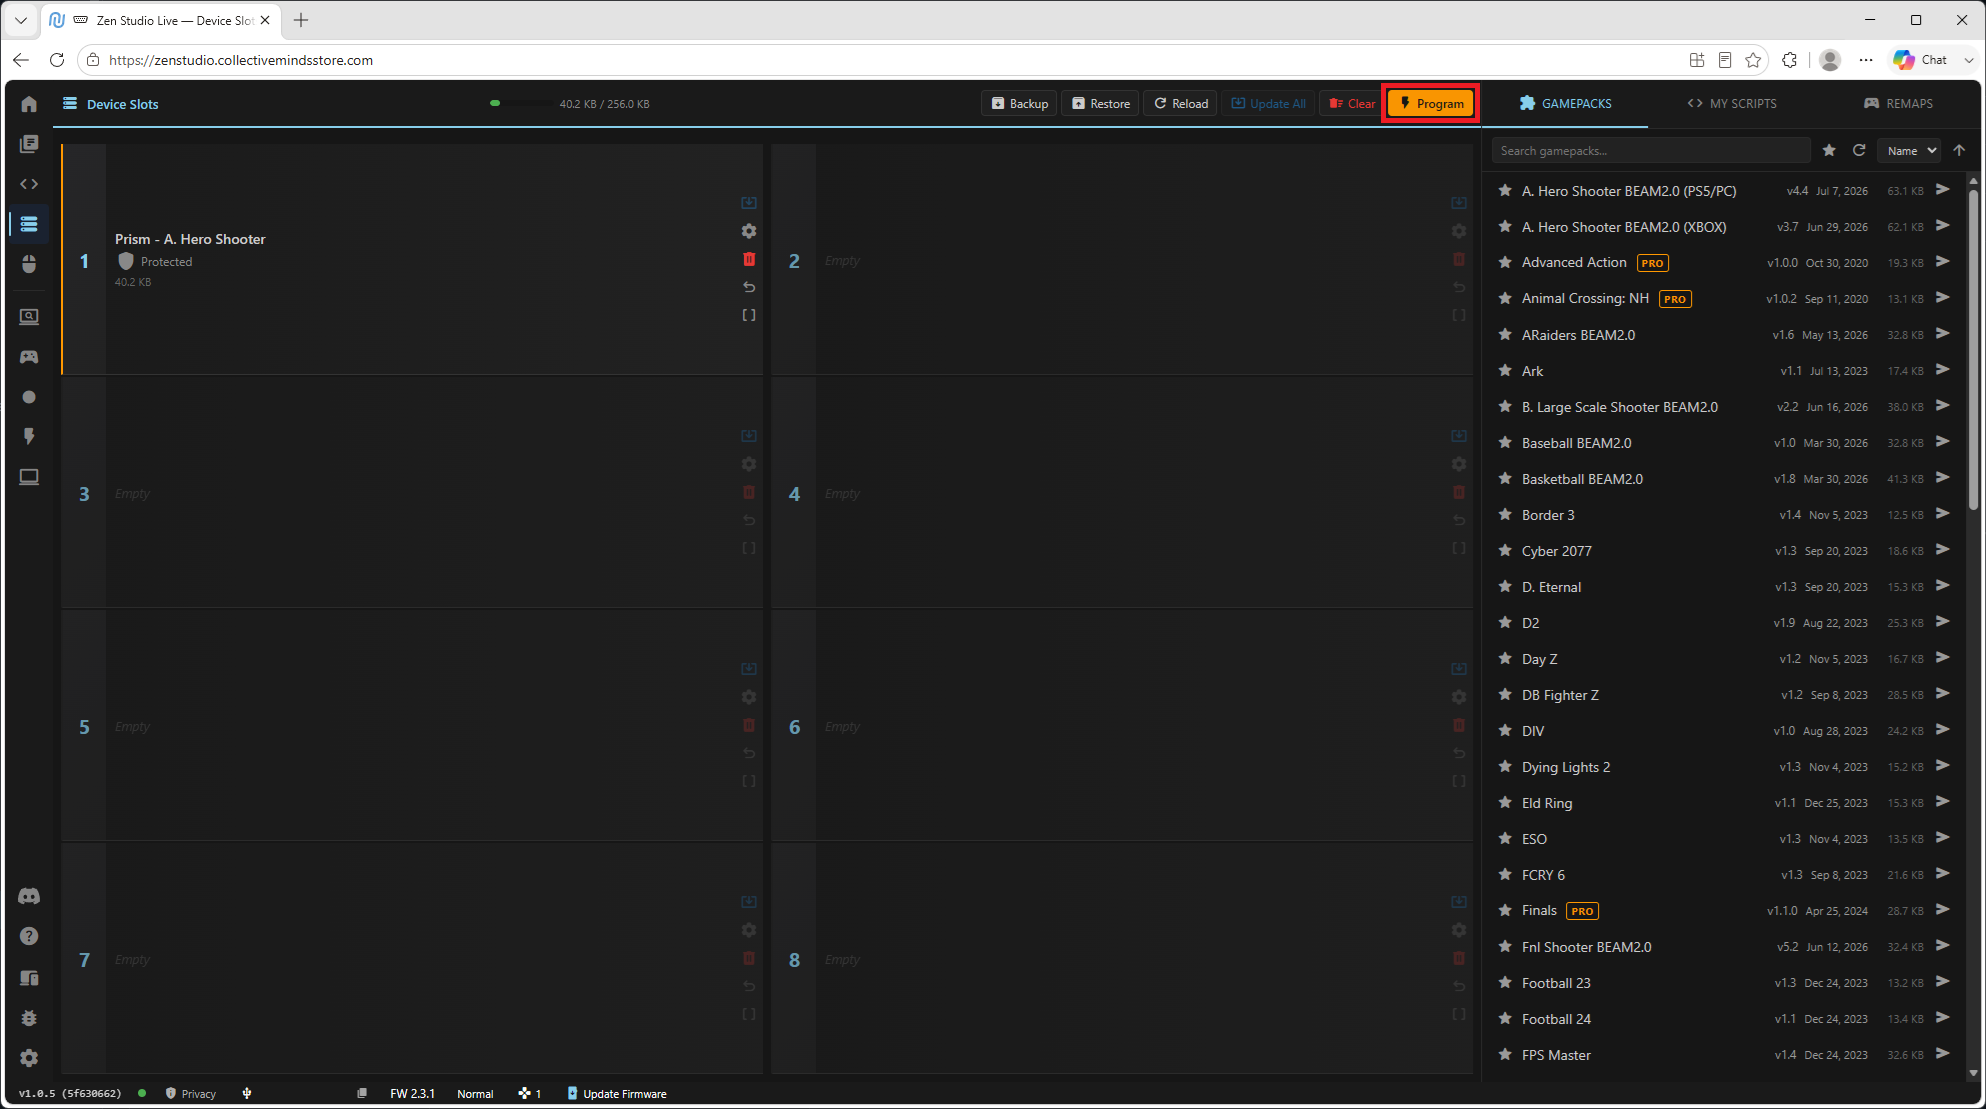The height and width of the screenshot is (1109, 1986).
Task: Click the Restore button
Action: [1100, 103]
